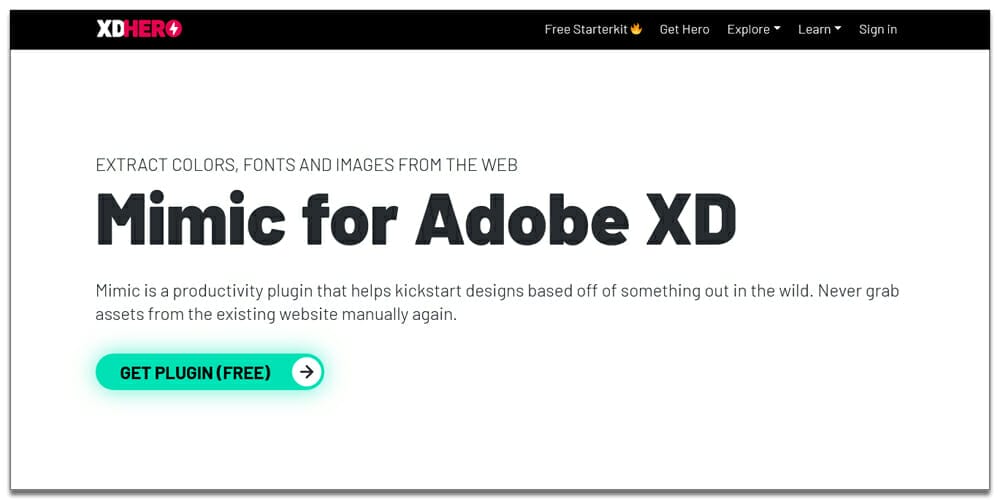Open the Learn menu

(x=814, y=29)
